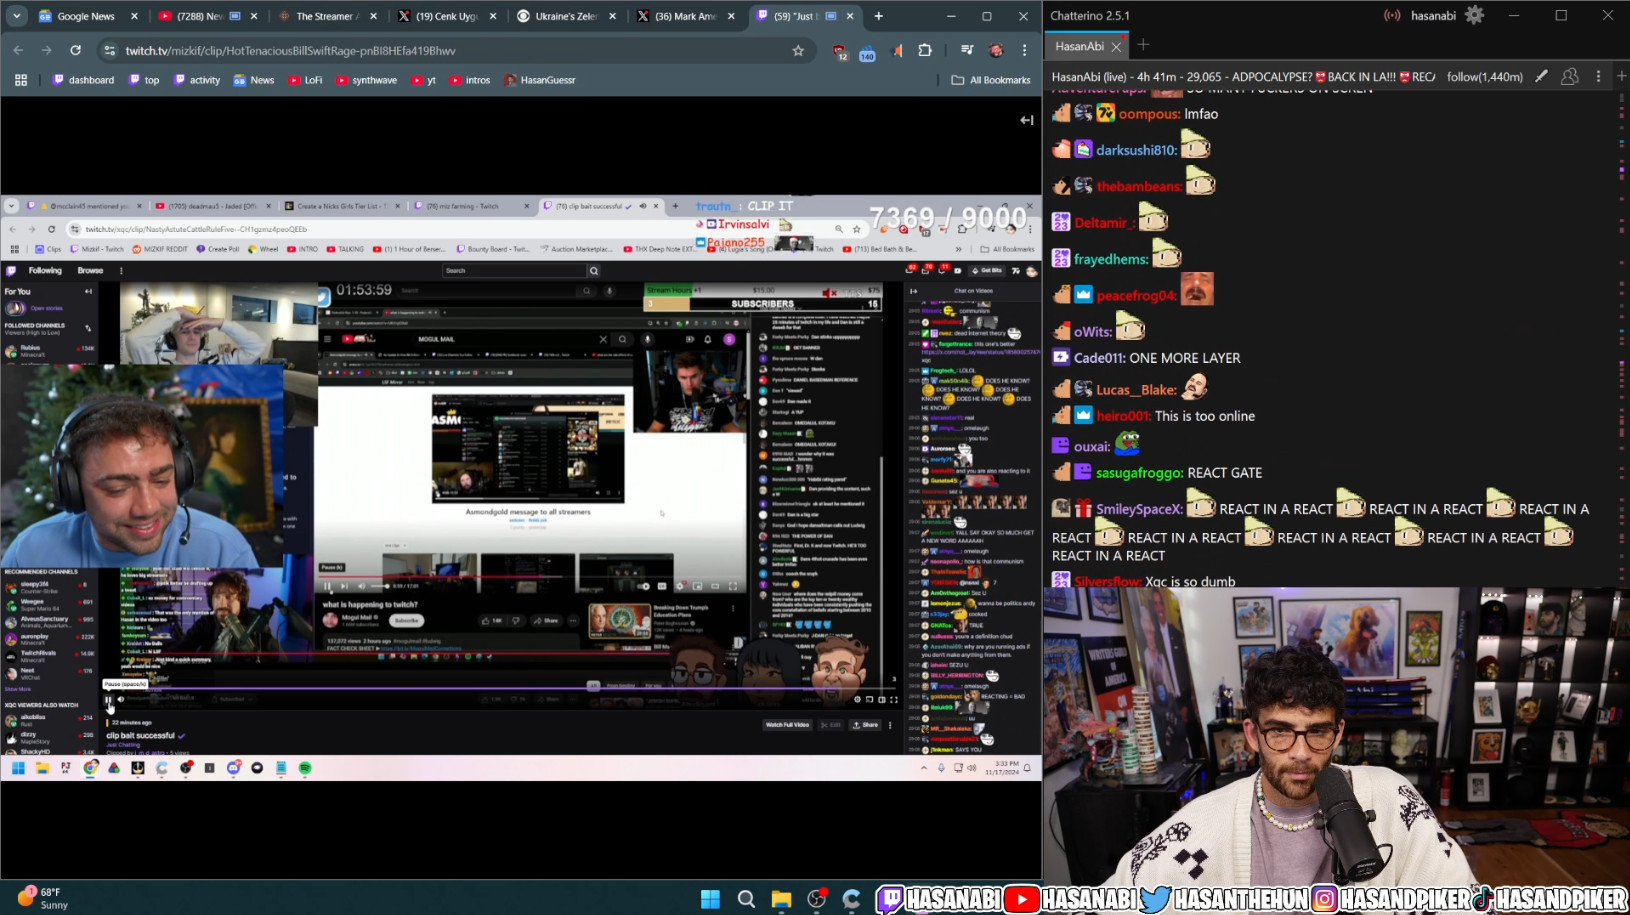The image size is (1630, 915).
Task: Open the dashboard bookmark
Action: pyautogui.click(x=83, y=80)
